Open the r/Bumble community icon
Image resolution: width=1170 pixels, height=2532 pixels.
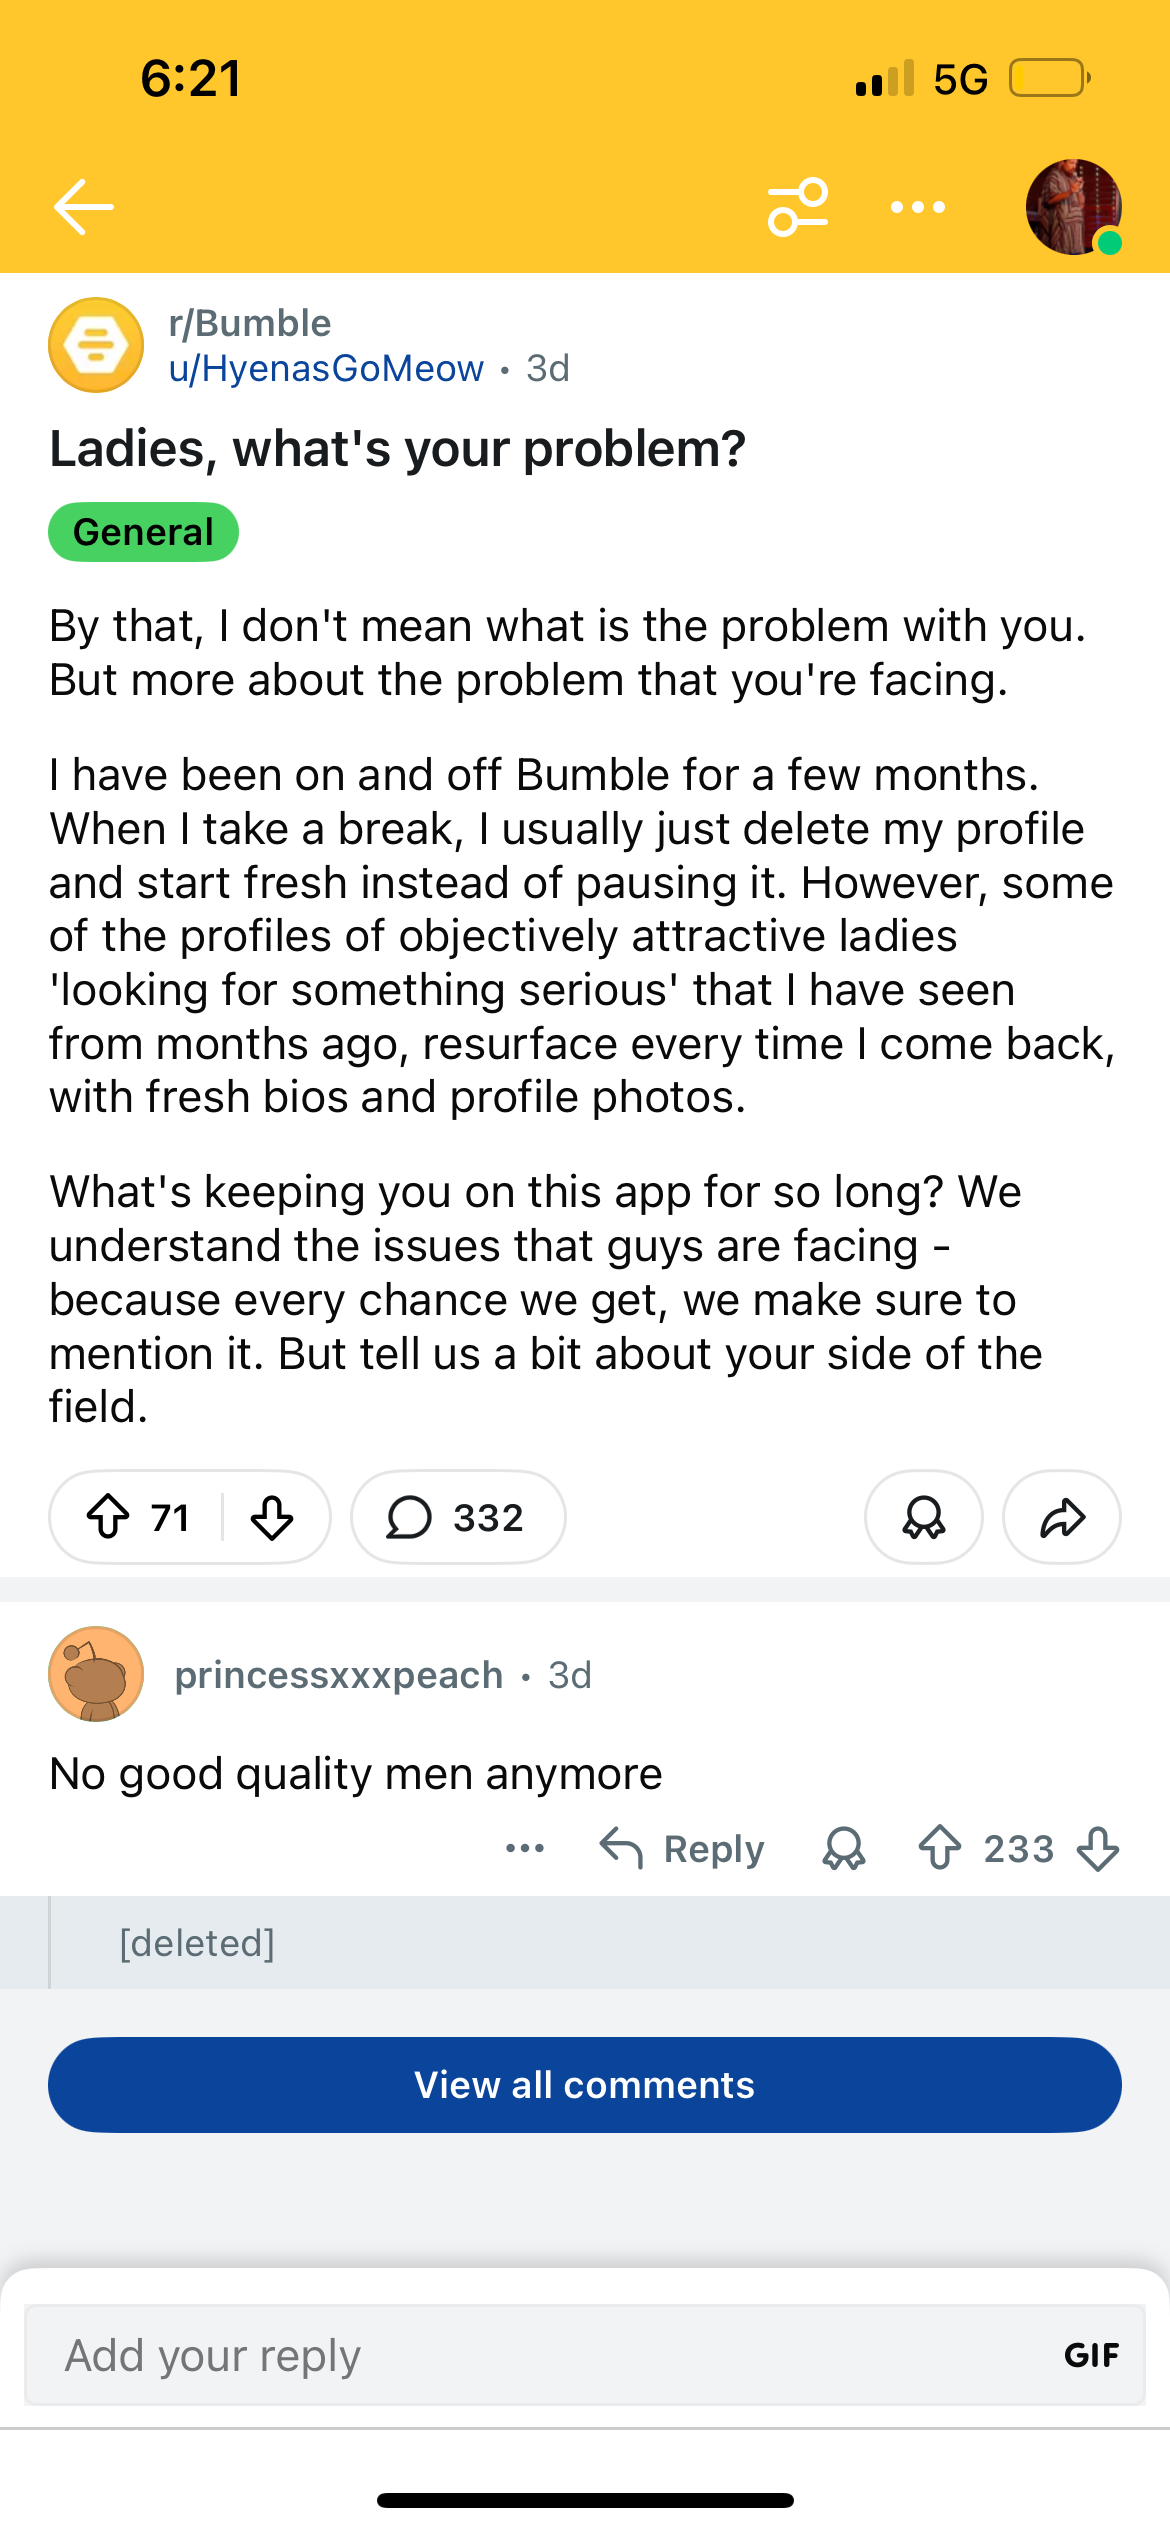96,345
